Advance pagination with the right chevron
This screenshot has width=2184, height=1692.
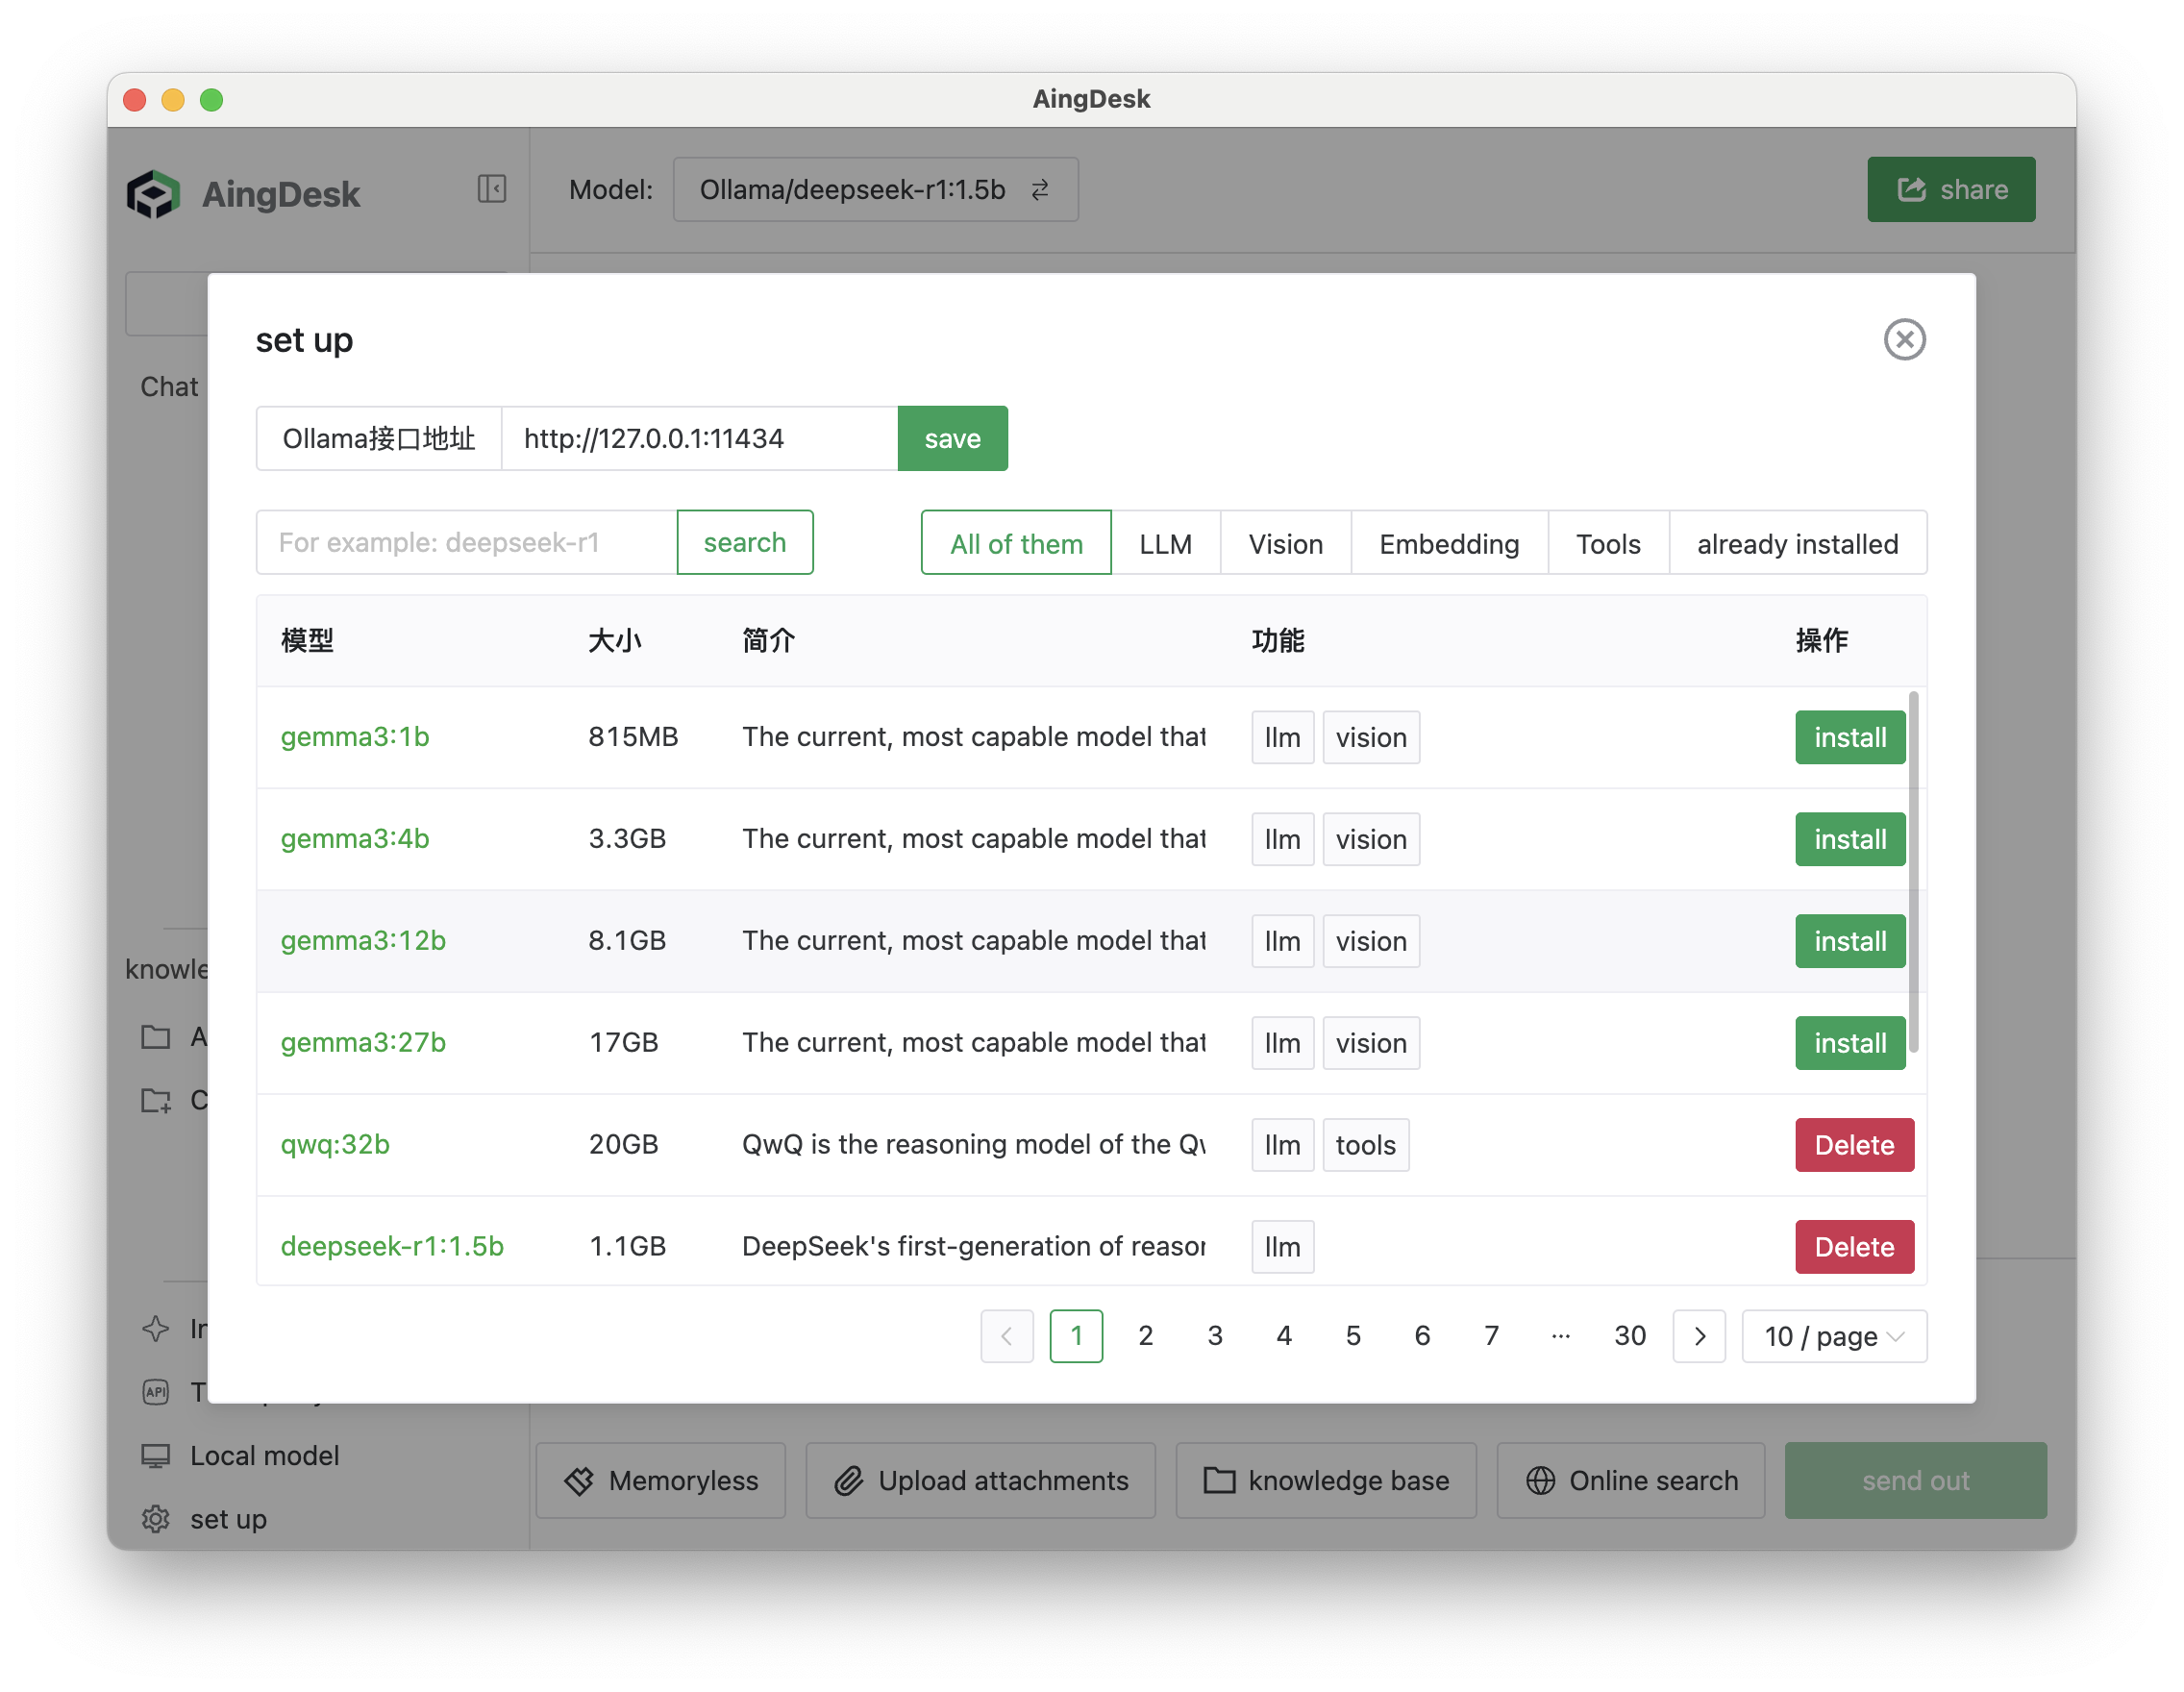(x=1698, y=1336)
